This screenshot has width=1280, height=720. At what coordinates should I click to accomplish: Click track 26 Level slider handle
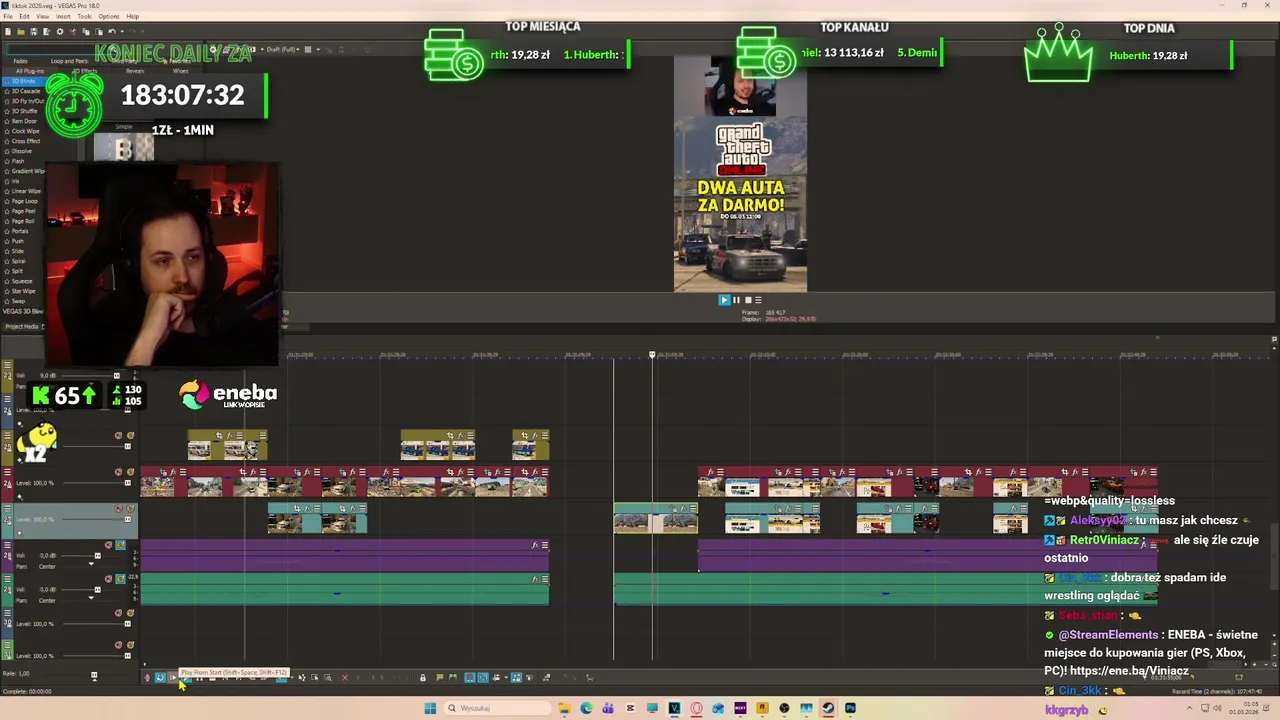(x=127, y=483)
